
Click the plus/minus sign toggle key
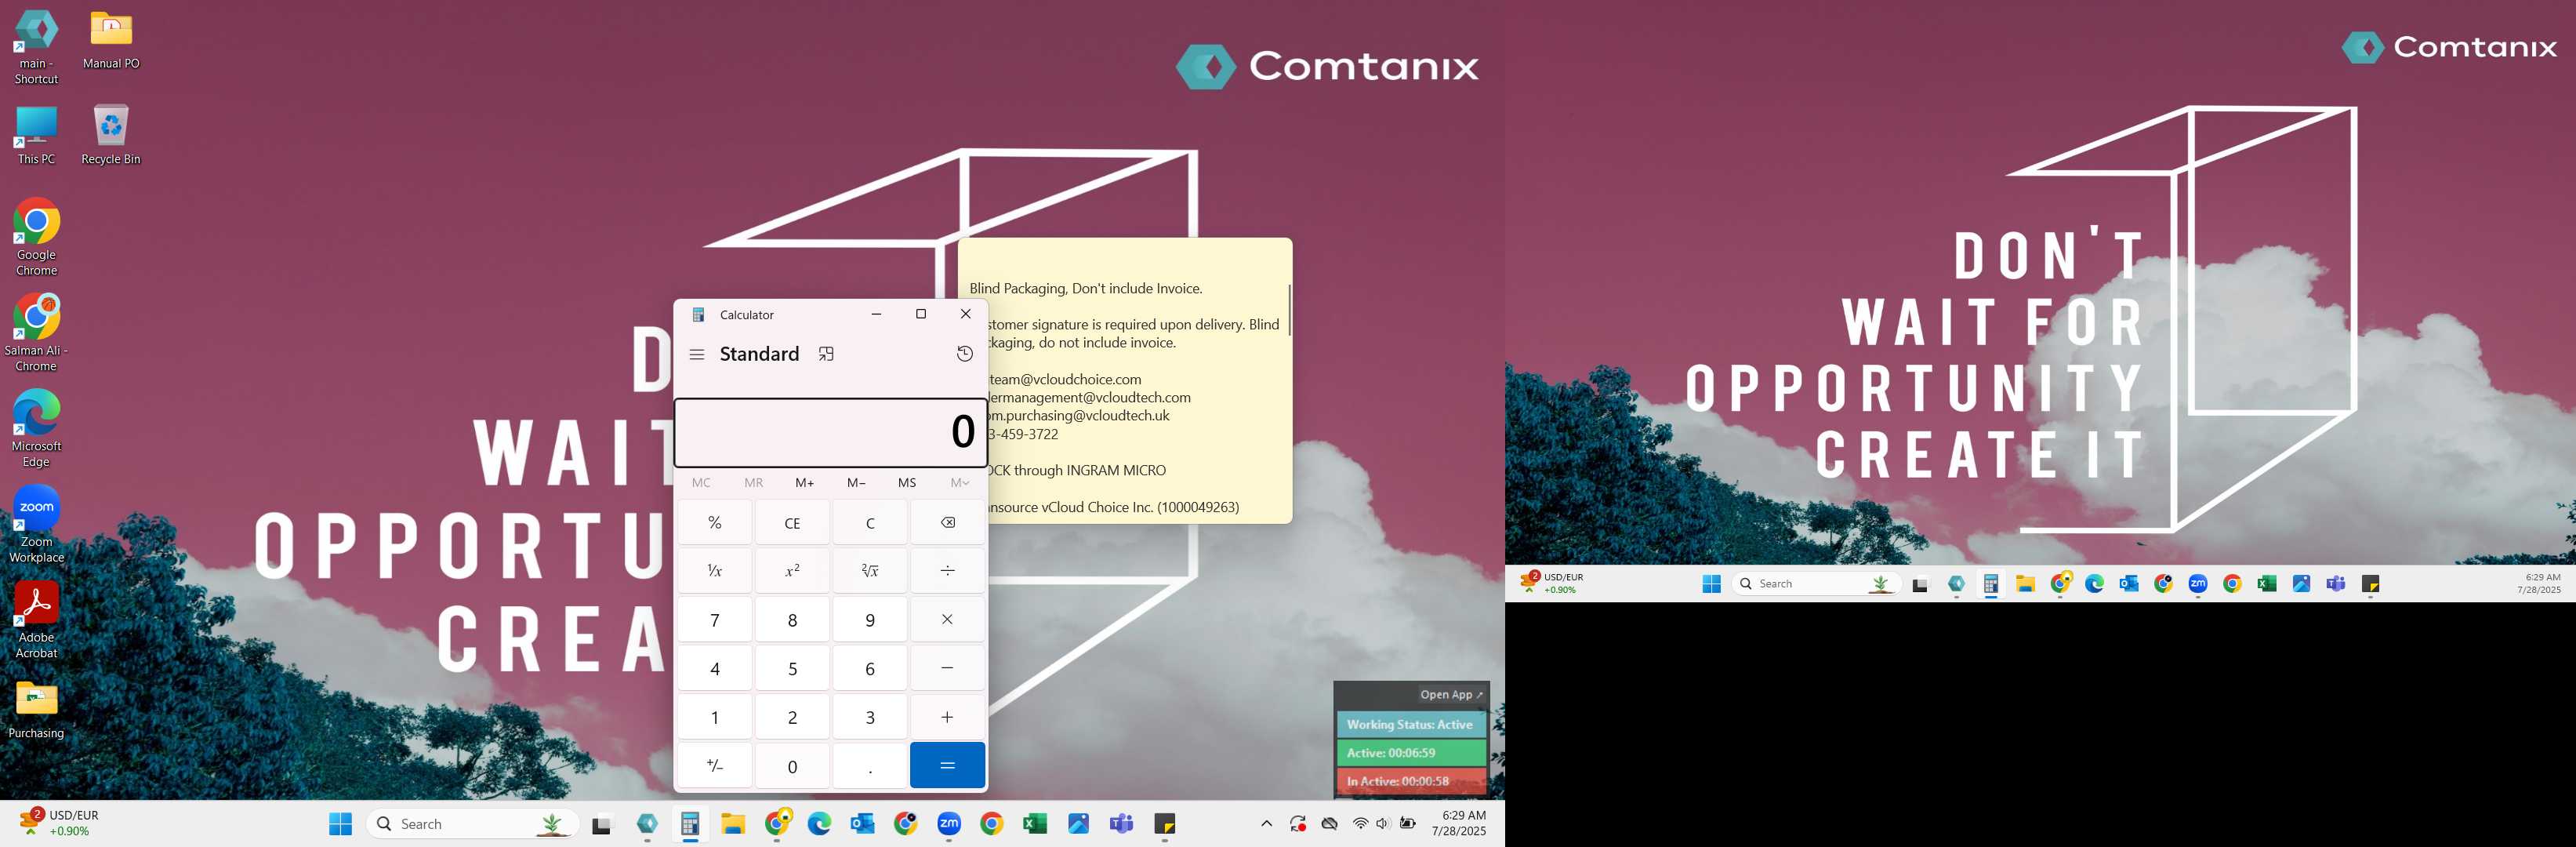pos(715,765)
